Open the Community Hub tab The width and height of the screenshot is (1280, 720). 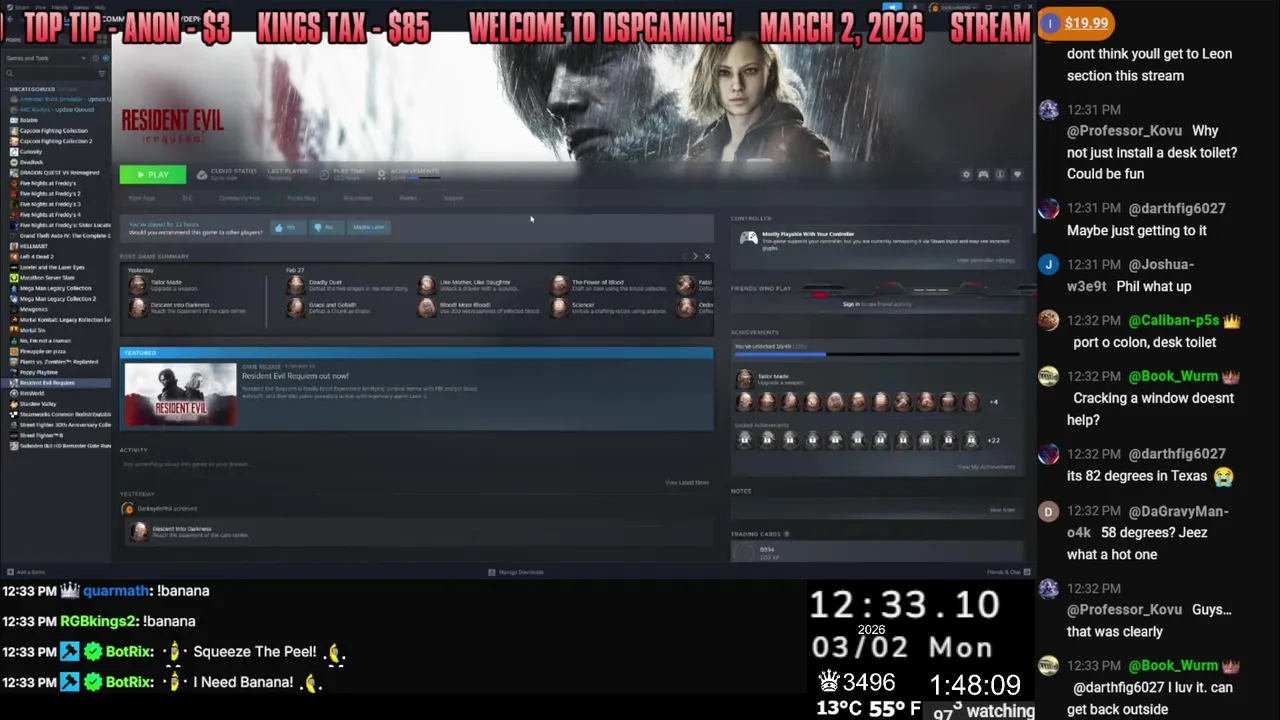point(239,198)
